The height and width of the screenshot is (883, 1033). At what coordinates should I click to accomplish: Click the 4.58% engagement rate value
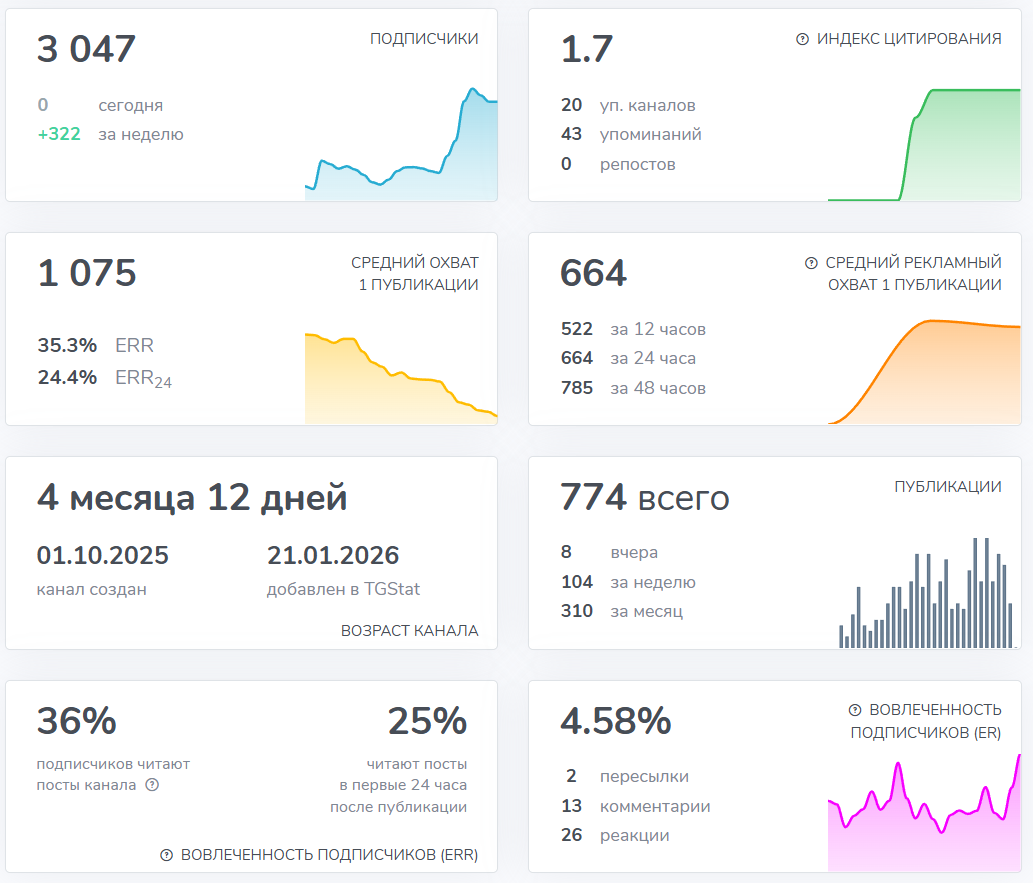tap(614, 721)
